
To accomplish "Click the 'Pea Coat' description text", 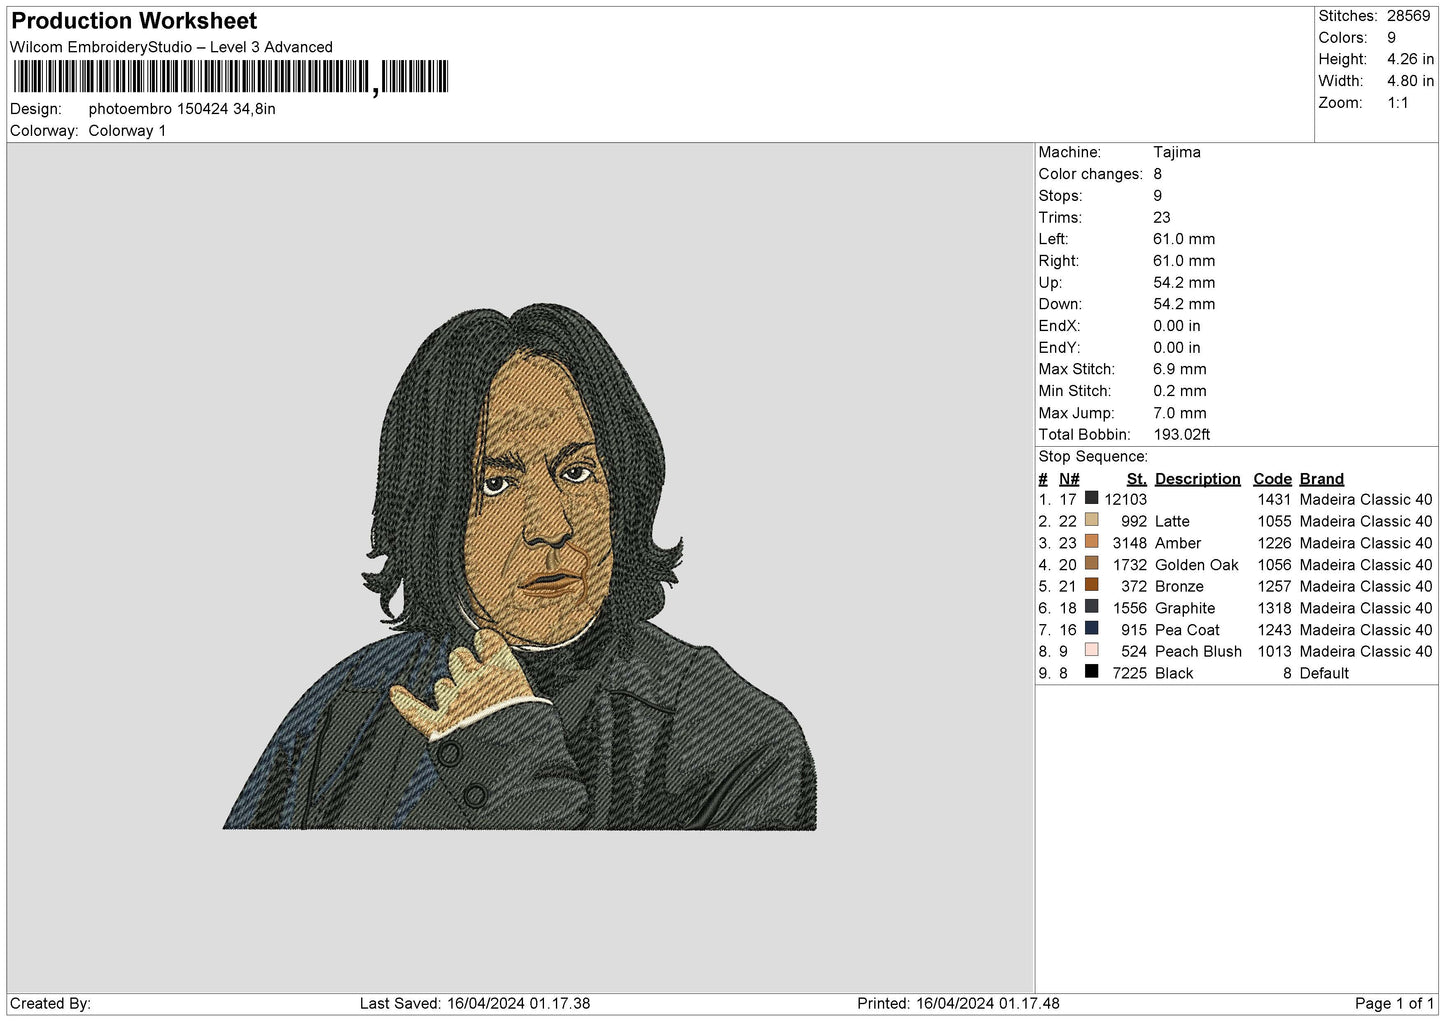I will (x=1187, y=630).
